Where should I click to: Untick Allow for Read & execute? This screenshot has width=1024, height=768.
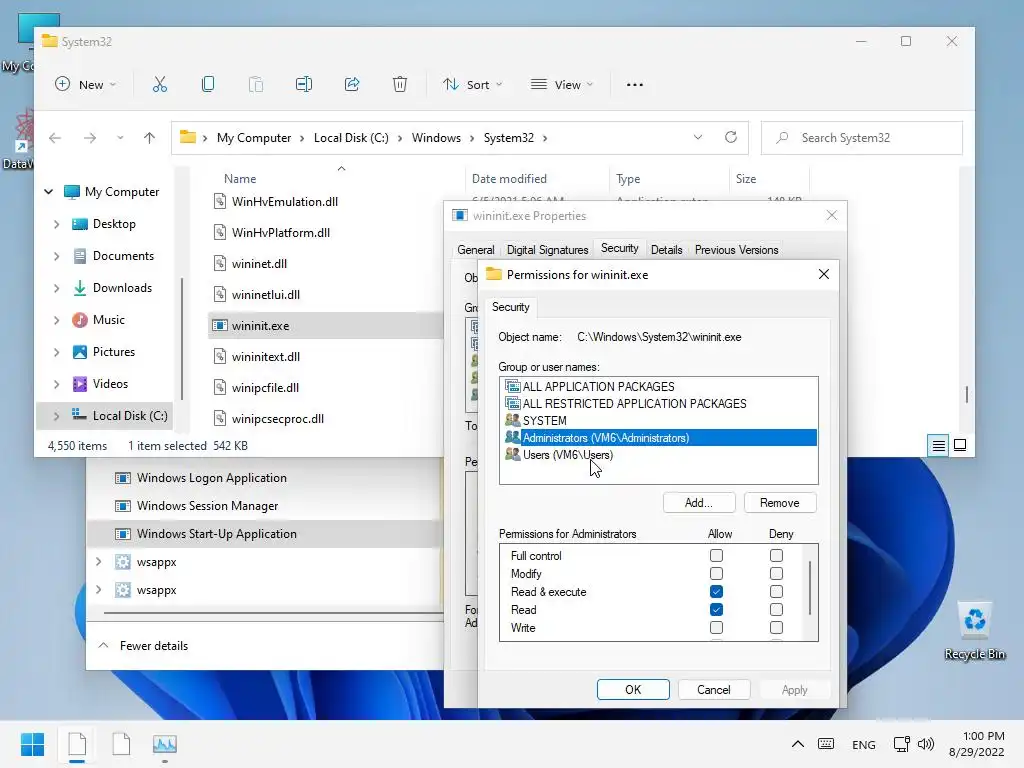(716, 592)
